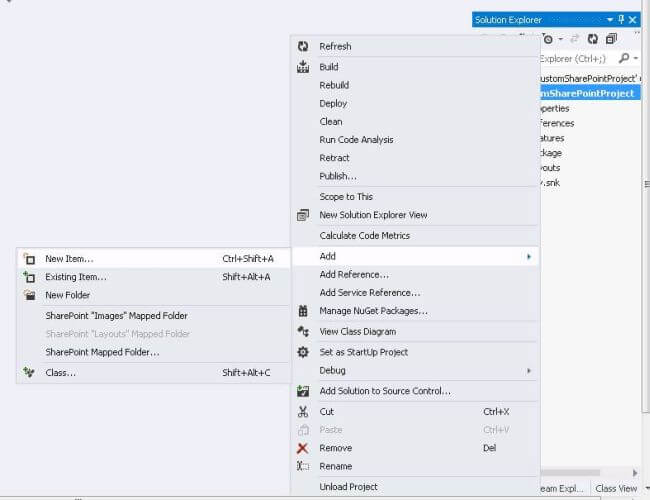Select Add Reference... from the context menu
Viewport: 650px width, 500px height.
click(354, 275)
